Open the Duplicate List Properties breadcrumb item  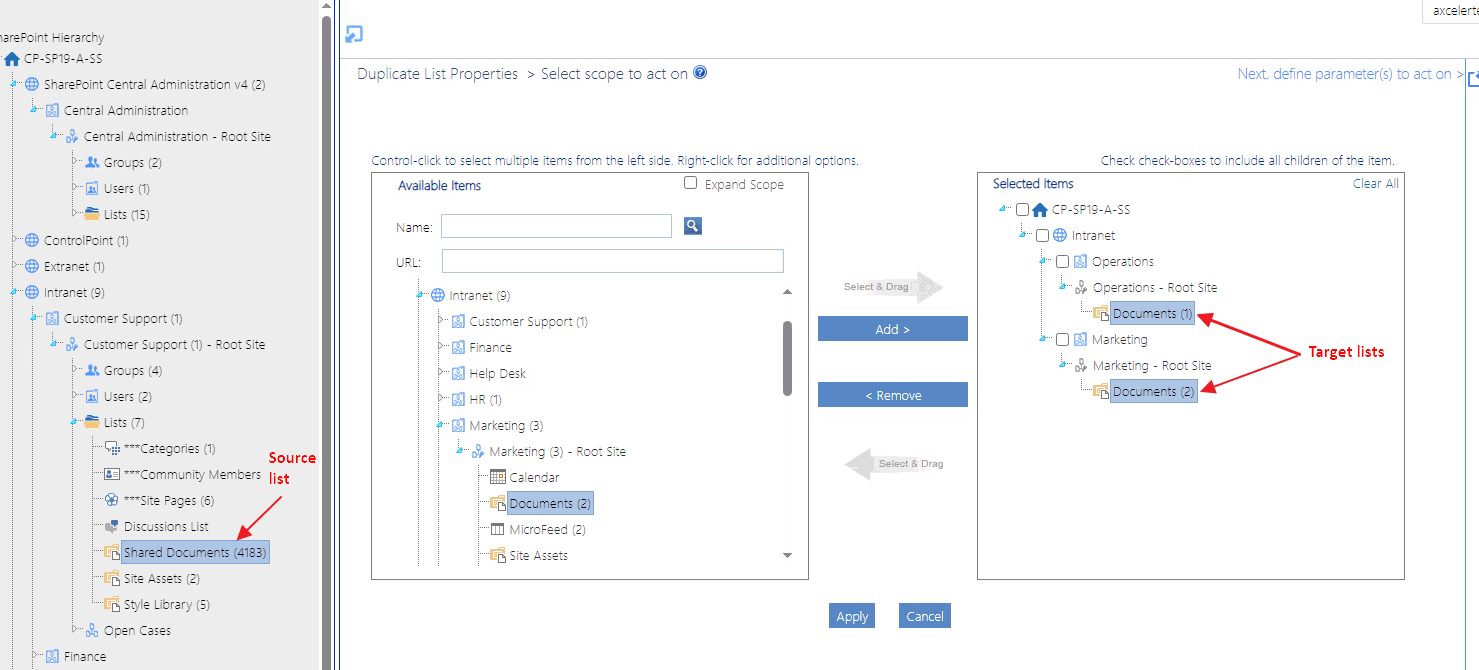click(x=437, y=72)
